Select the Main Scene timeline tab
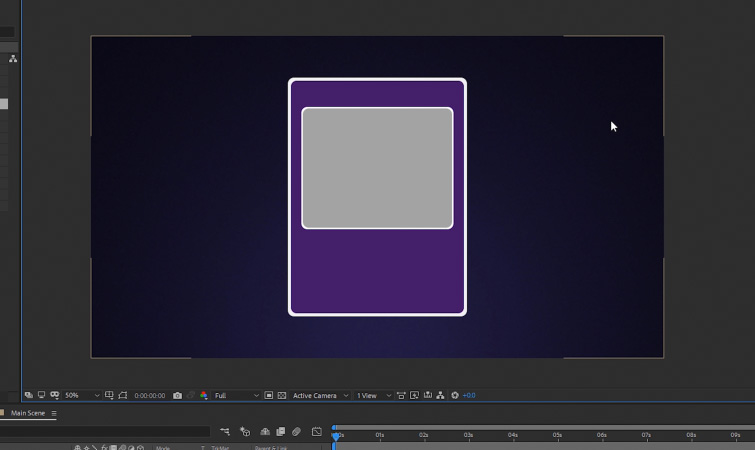Image resolution: width=755 pixels, height=450 pixels. pos(27,413)
